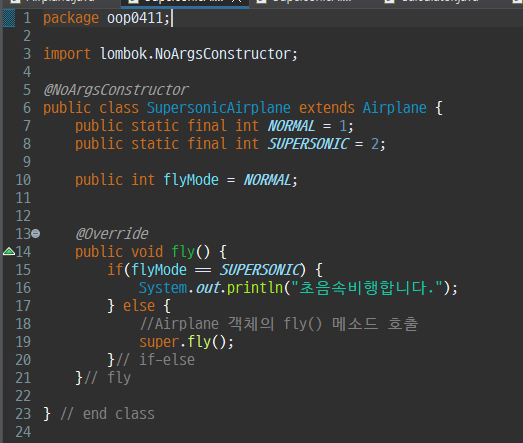The height and width of the screenshot is (443, 523).
Task: Click the 'println' method call
Action: [255, 288]
